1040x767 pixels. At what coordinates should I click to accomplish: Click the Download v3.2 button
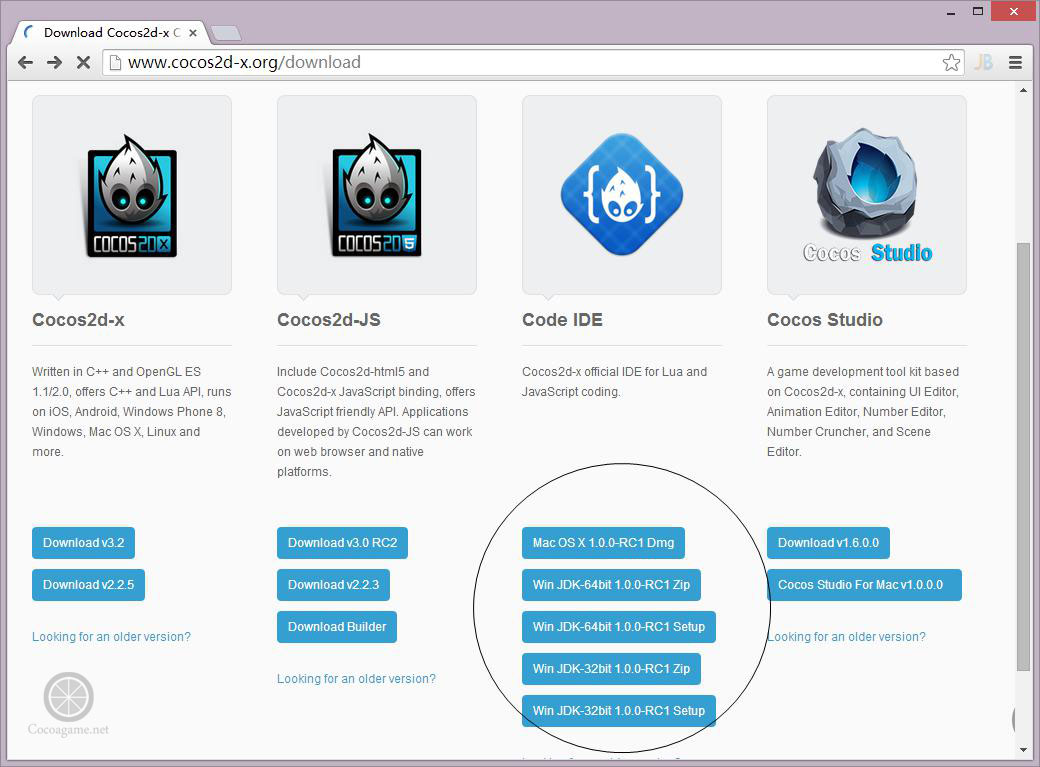click(x=84, y=543)
